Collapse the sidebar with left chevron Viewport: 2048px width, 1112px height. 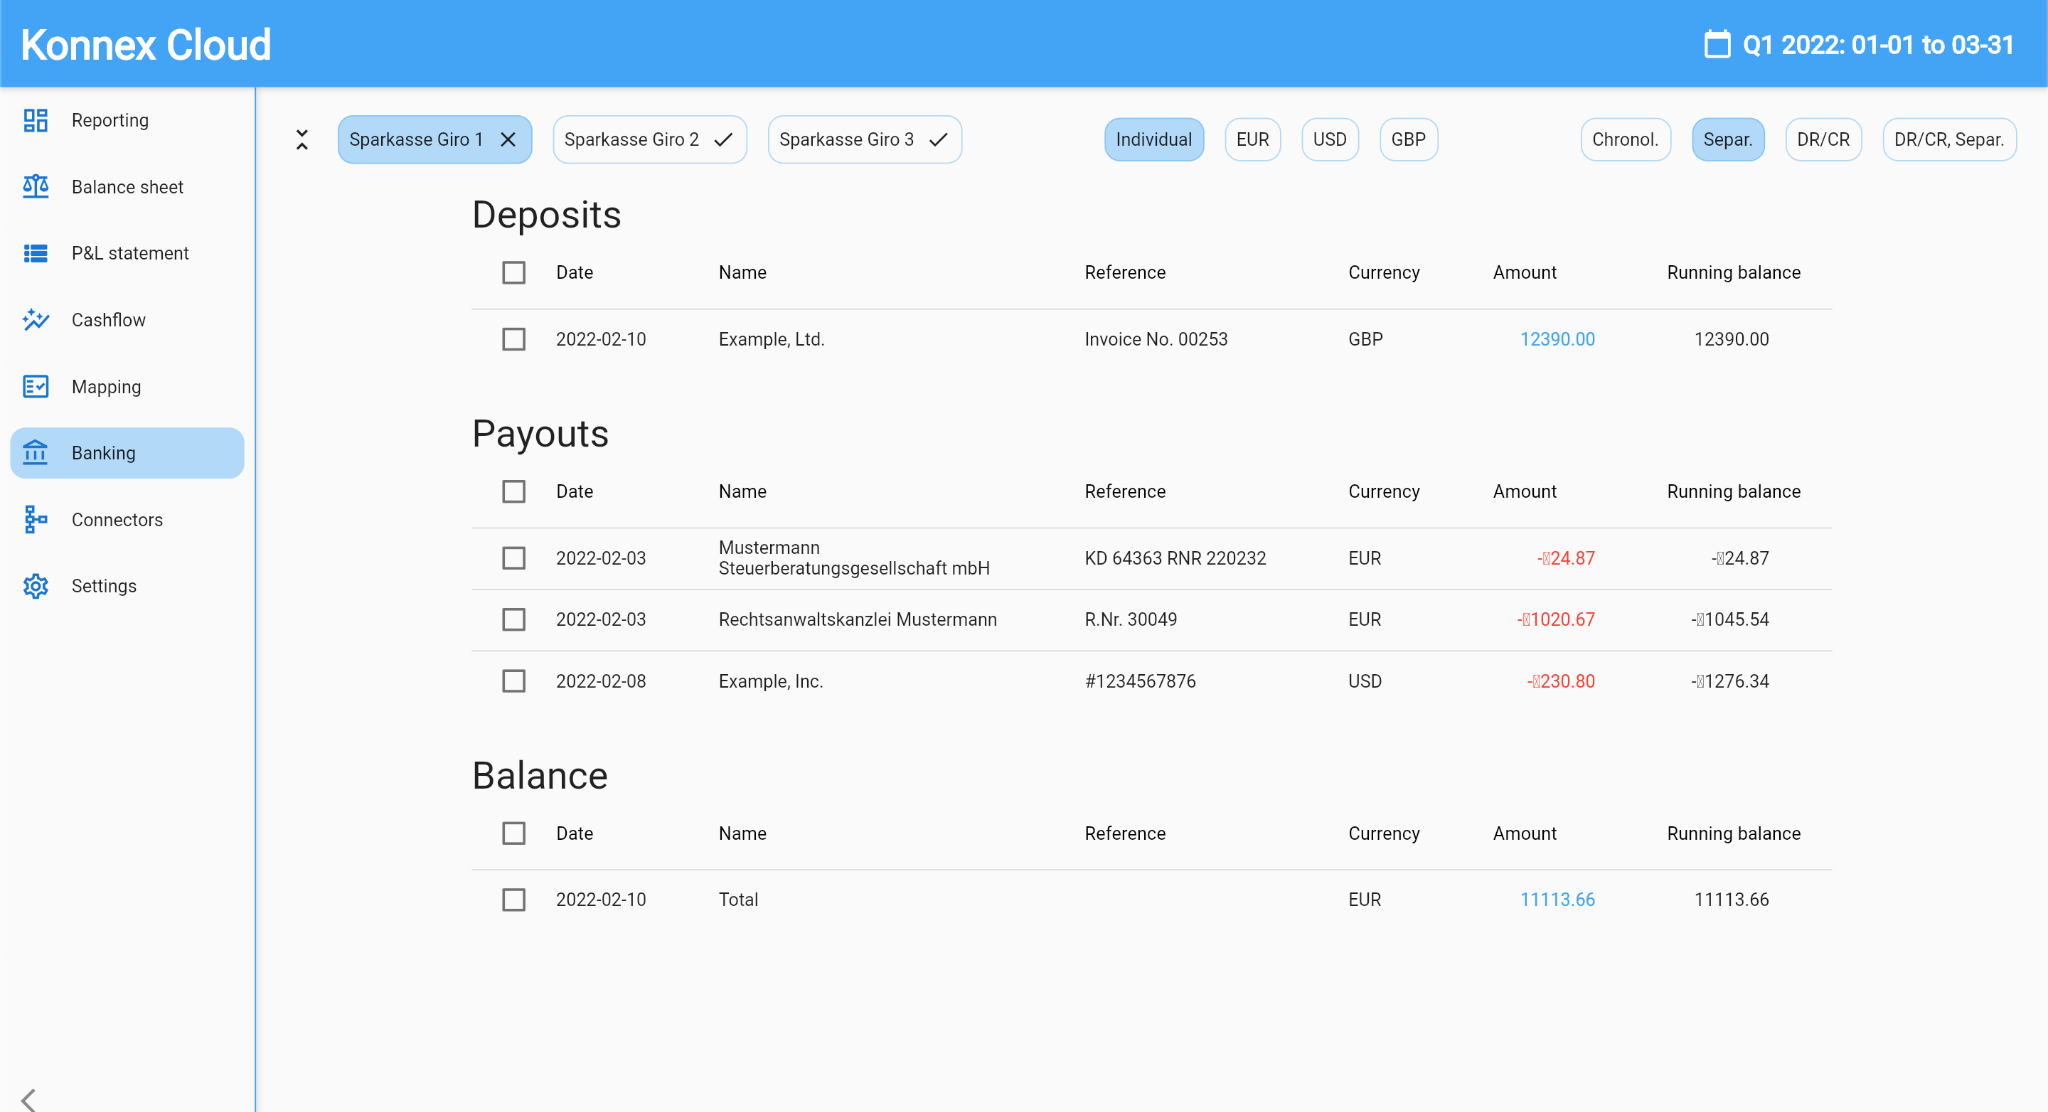pyautogui.click(x=29, y=1099)
